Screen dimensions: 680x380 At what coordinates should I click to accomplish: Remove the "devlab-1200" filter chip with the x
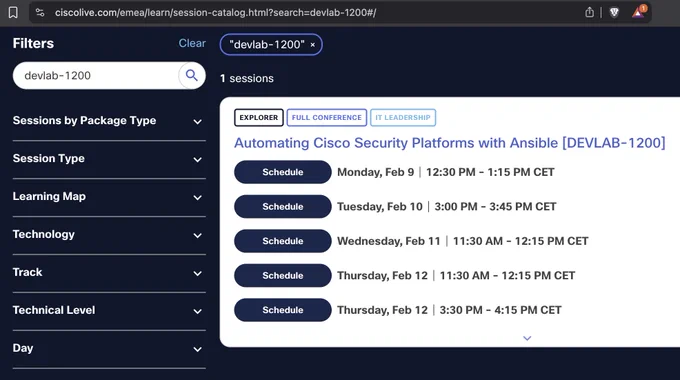pyautogui.click(x=312, y=45)
